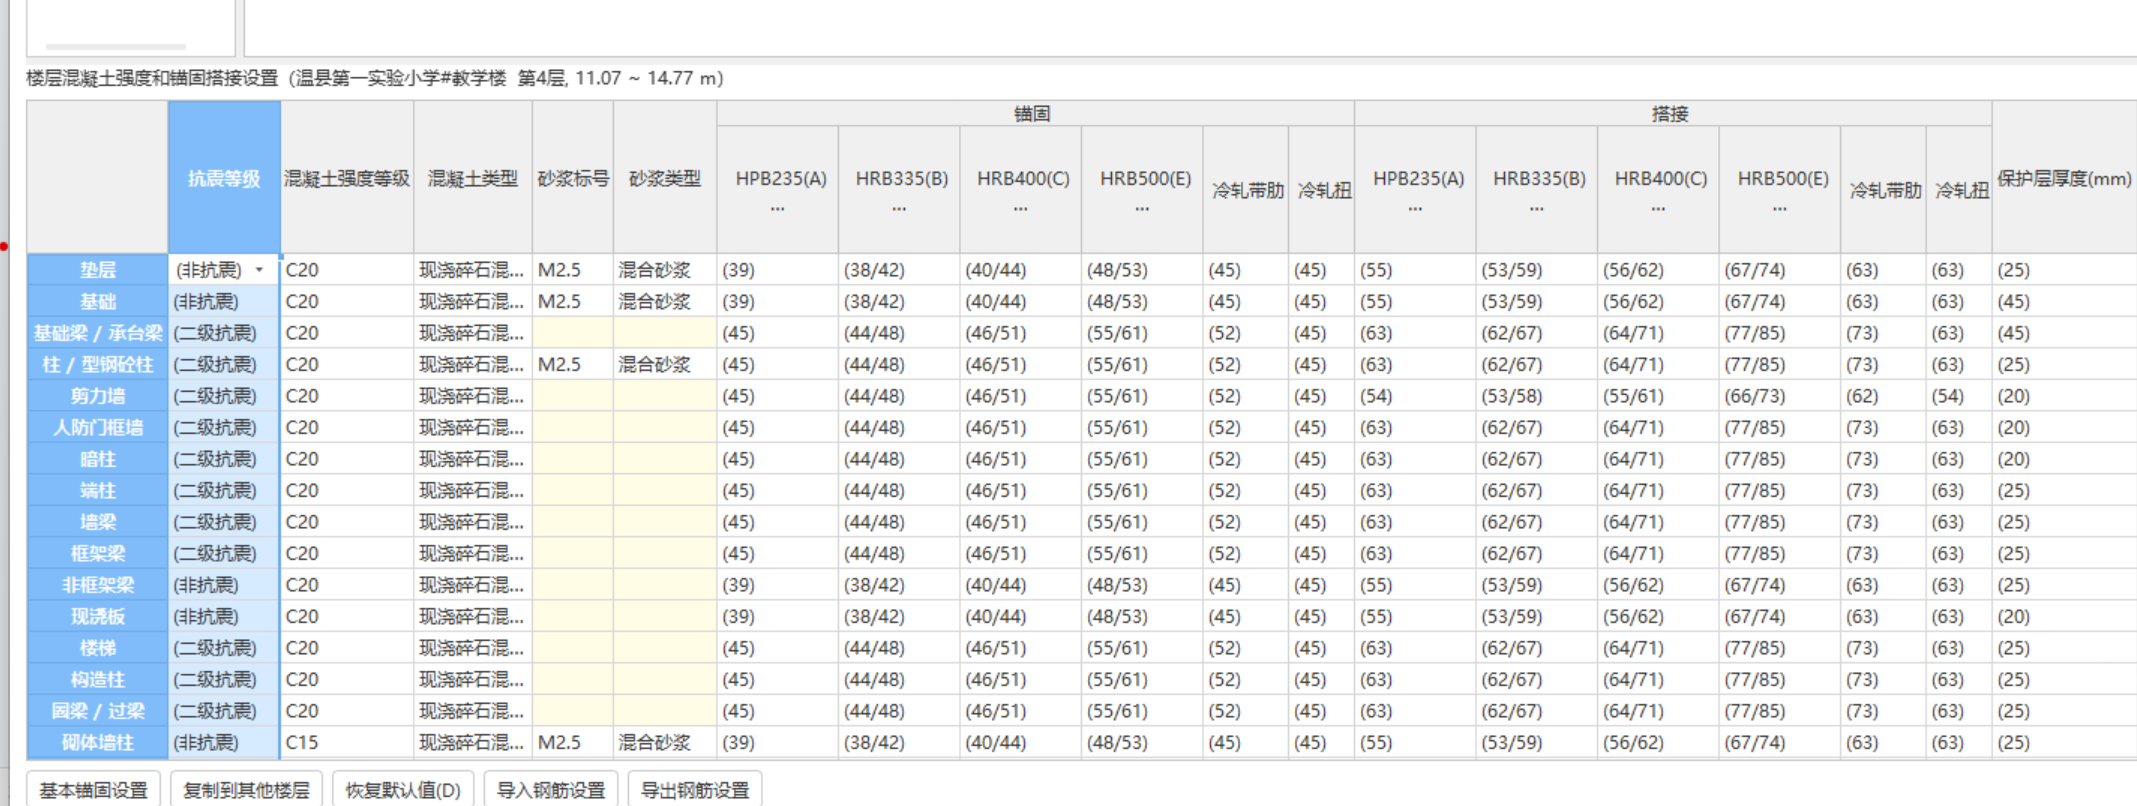Select the 垫层 row header
The width and height of the screenshot is (2137, 806).
point(97,270)
